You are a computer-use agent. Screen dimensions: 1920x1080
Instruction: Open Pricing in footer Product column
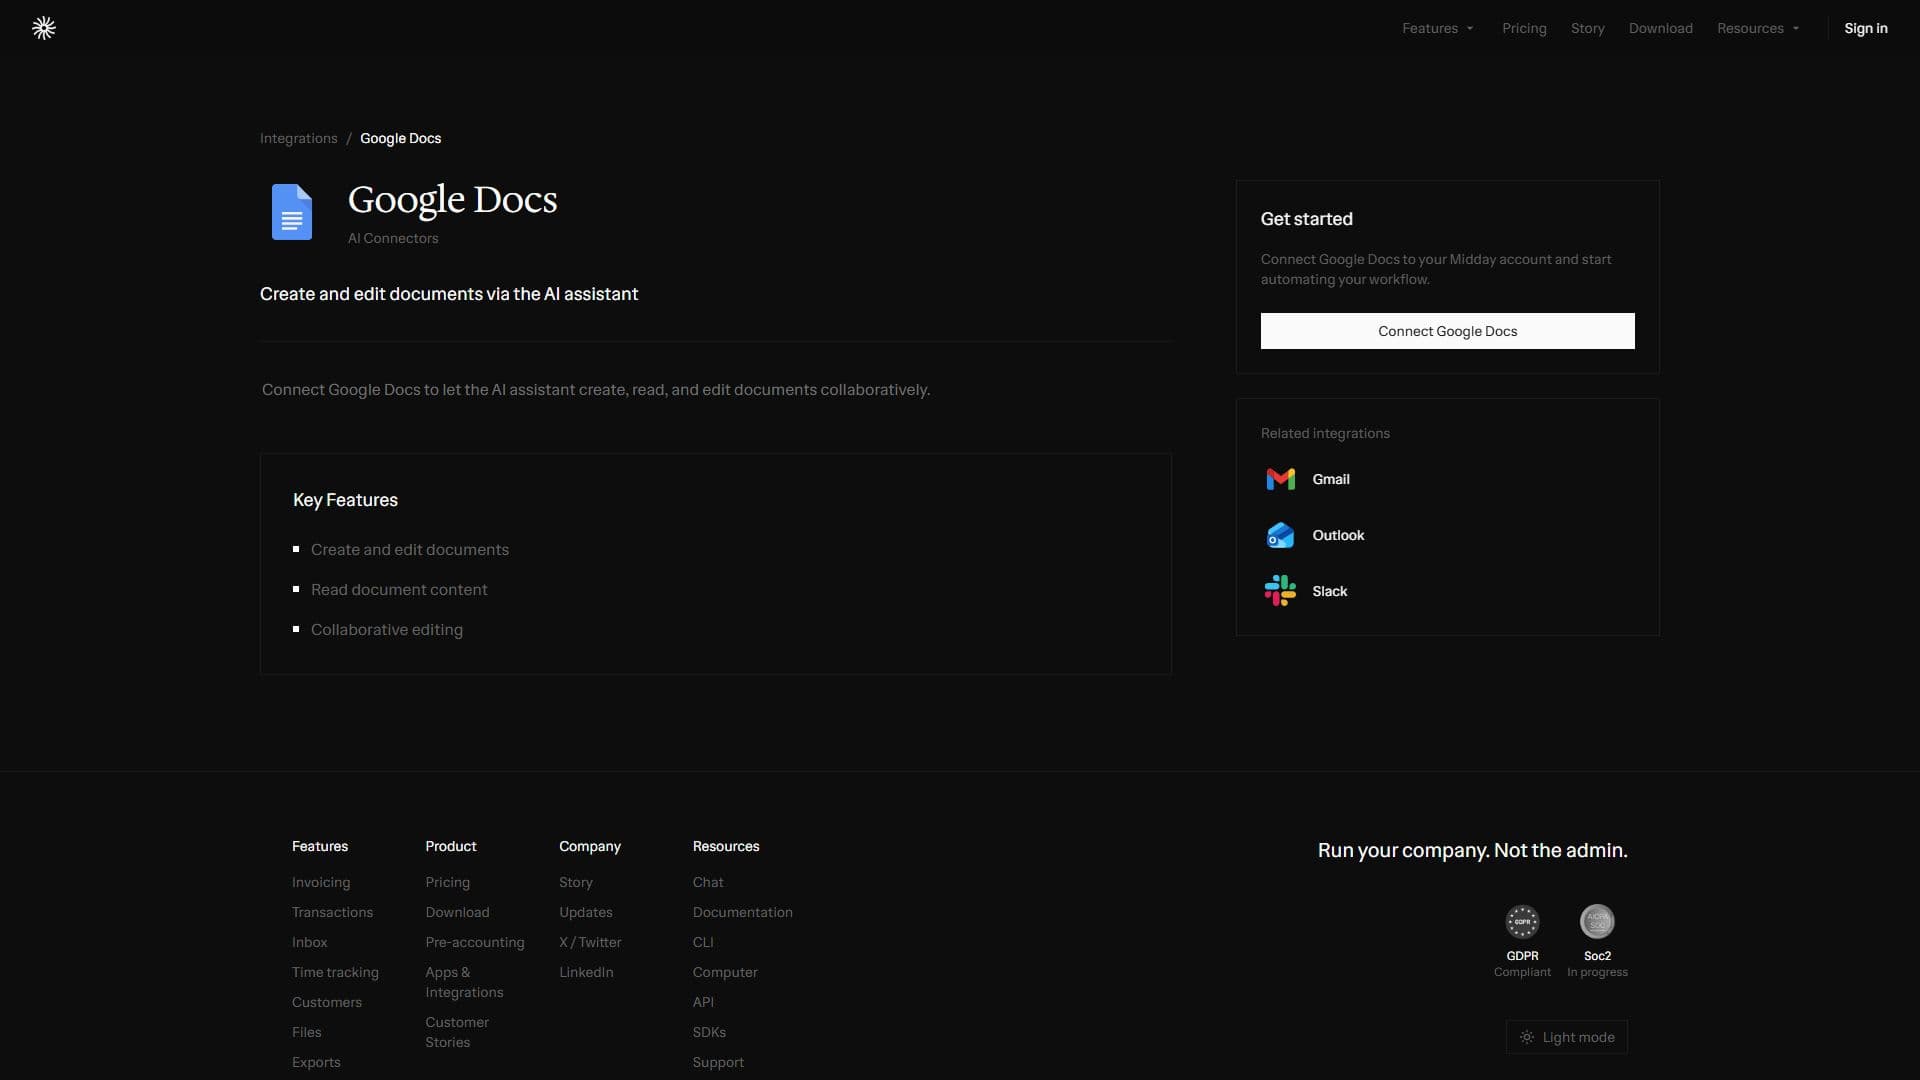(447, 882)
